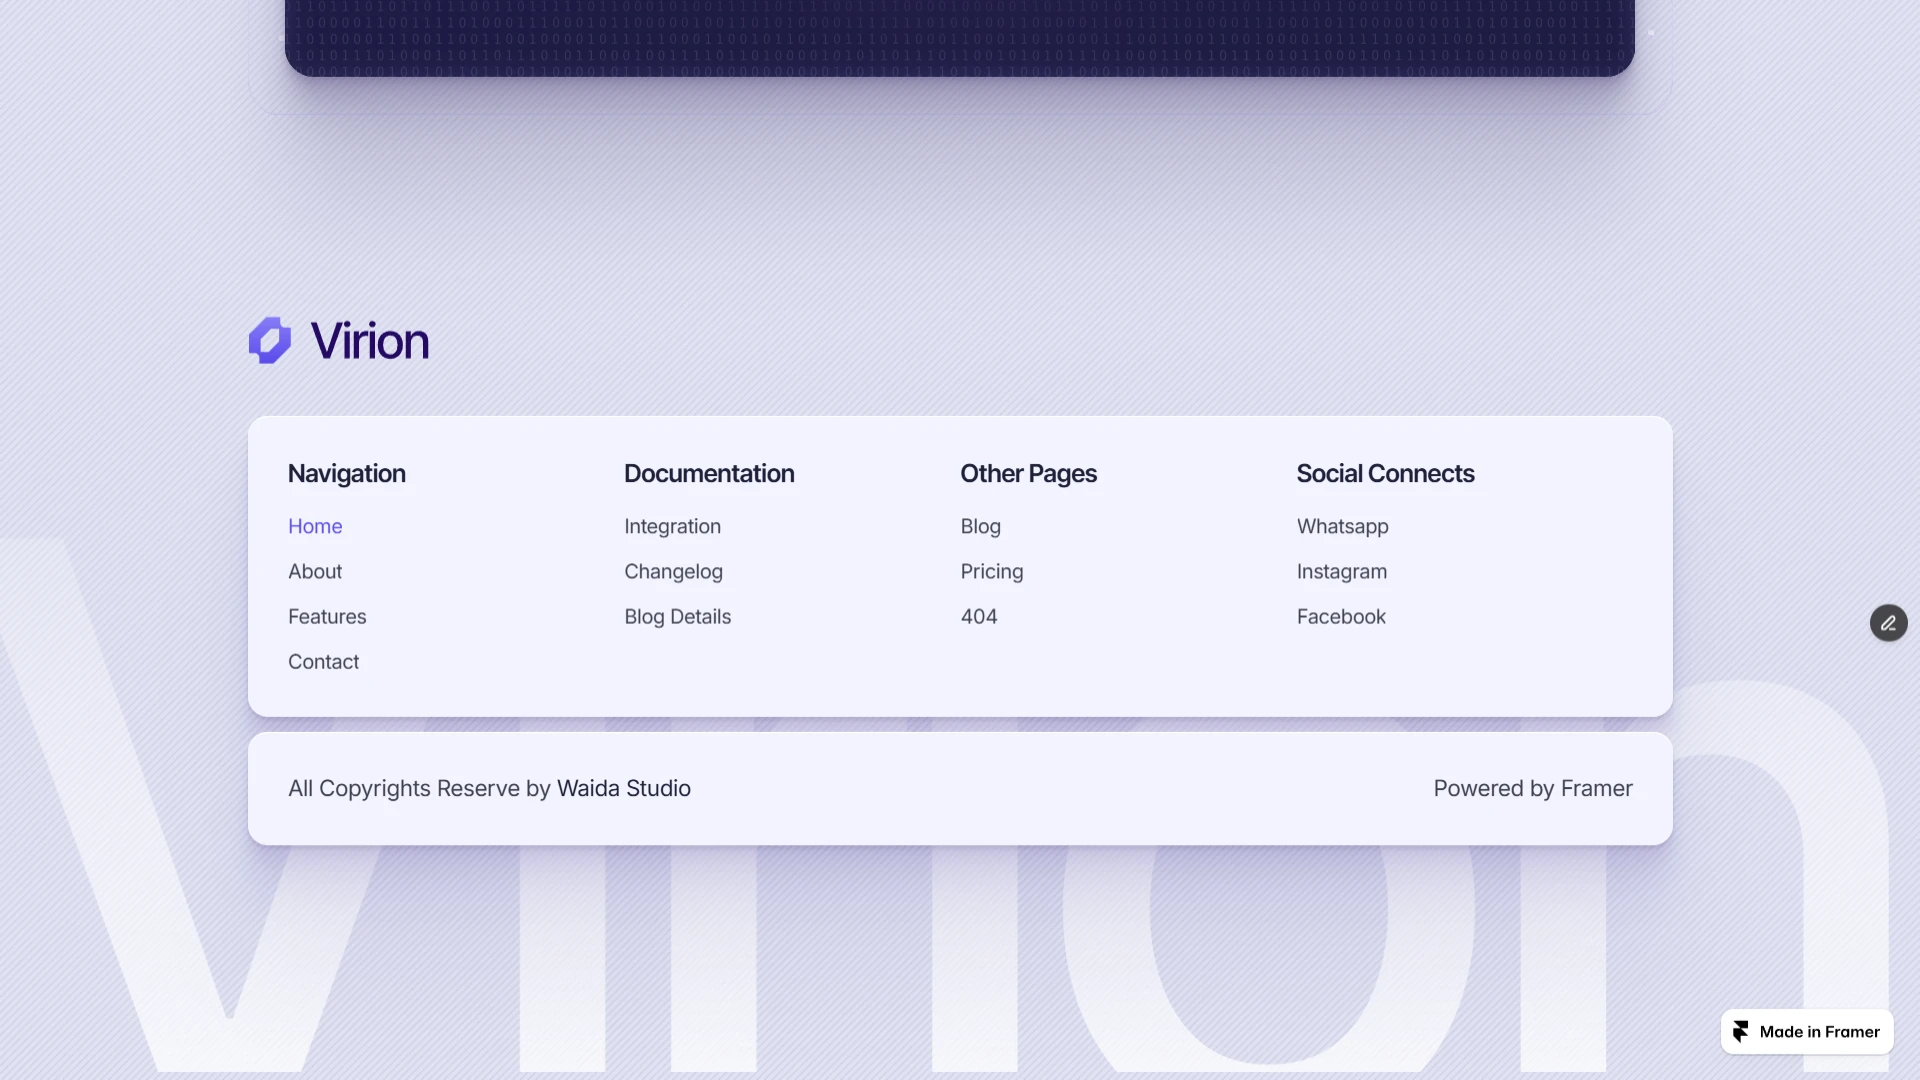This screenshot has height=1080, width=1920.
Task: Click the Virion hexagon logo icon
Action: click(x=270, y=341)
